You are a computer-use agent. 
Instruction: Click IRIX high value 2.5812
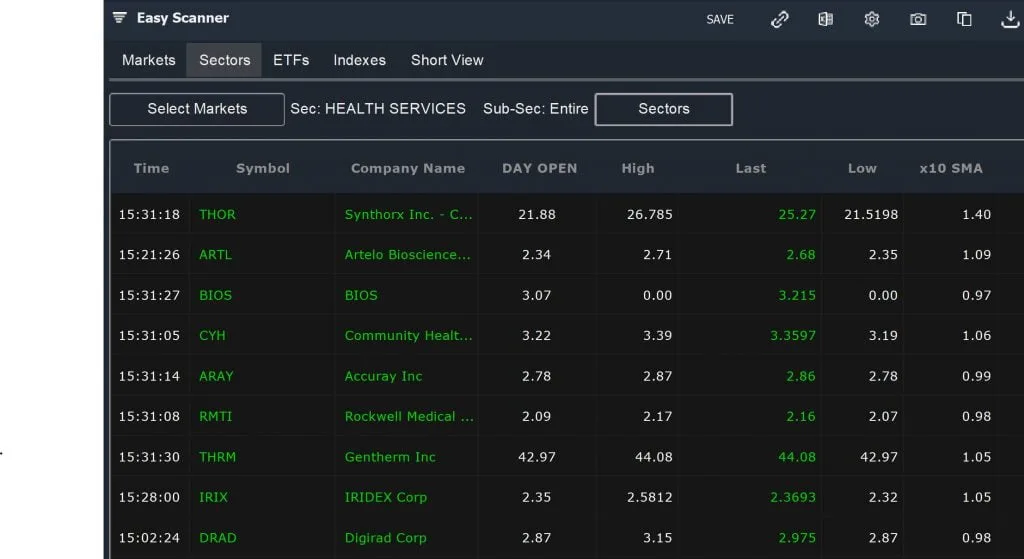(x=649, y=498)
